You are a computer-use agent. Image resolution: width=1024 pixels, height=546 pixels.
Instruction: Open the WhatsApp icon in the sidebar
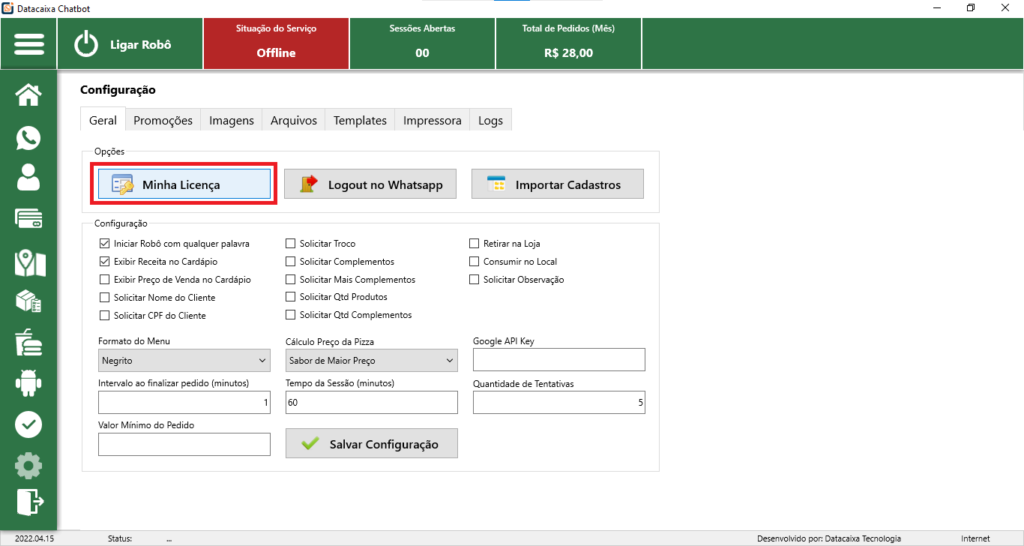[x=29, y=137]
